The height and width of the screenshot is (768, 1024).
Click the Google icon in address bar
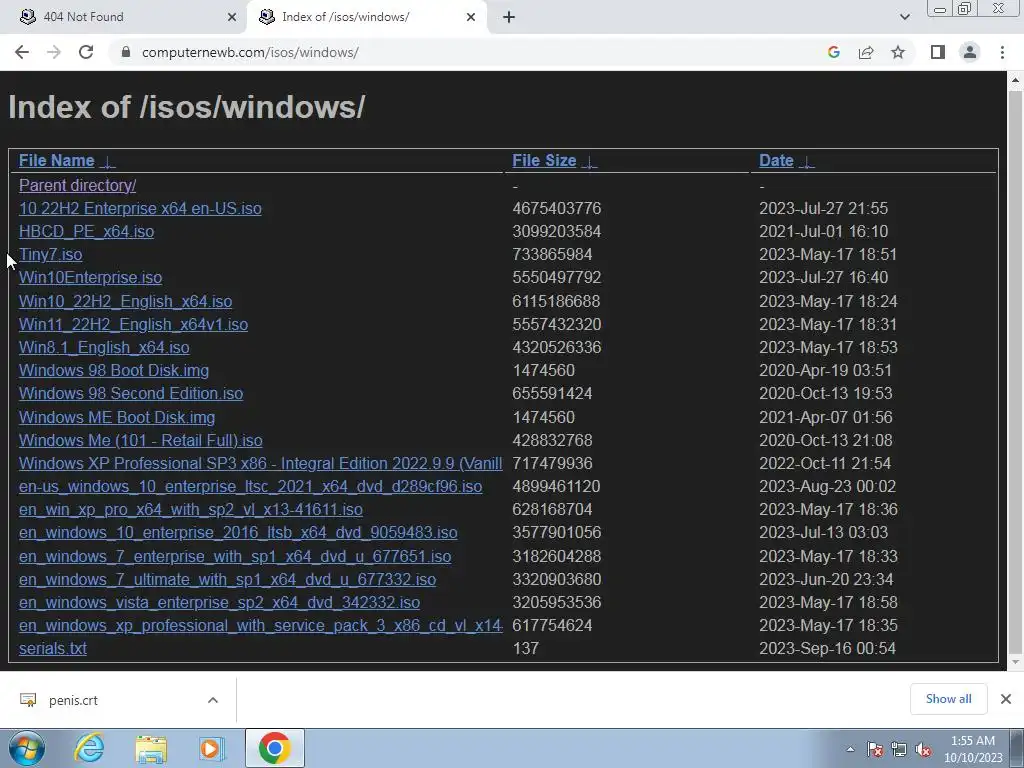(x=833, y=52)
